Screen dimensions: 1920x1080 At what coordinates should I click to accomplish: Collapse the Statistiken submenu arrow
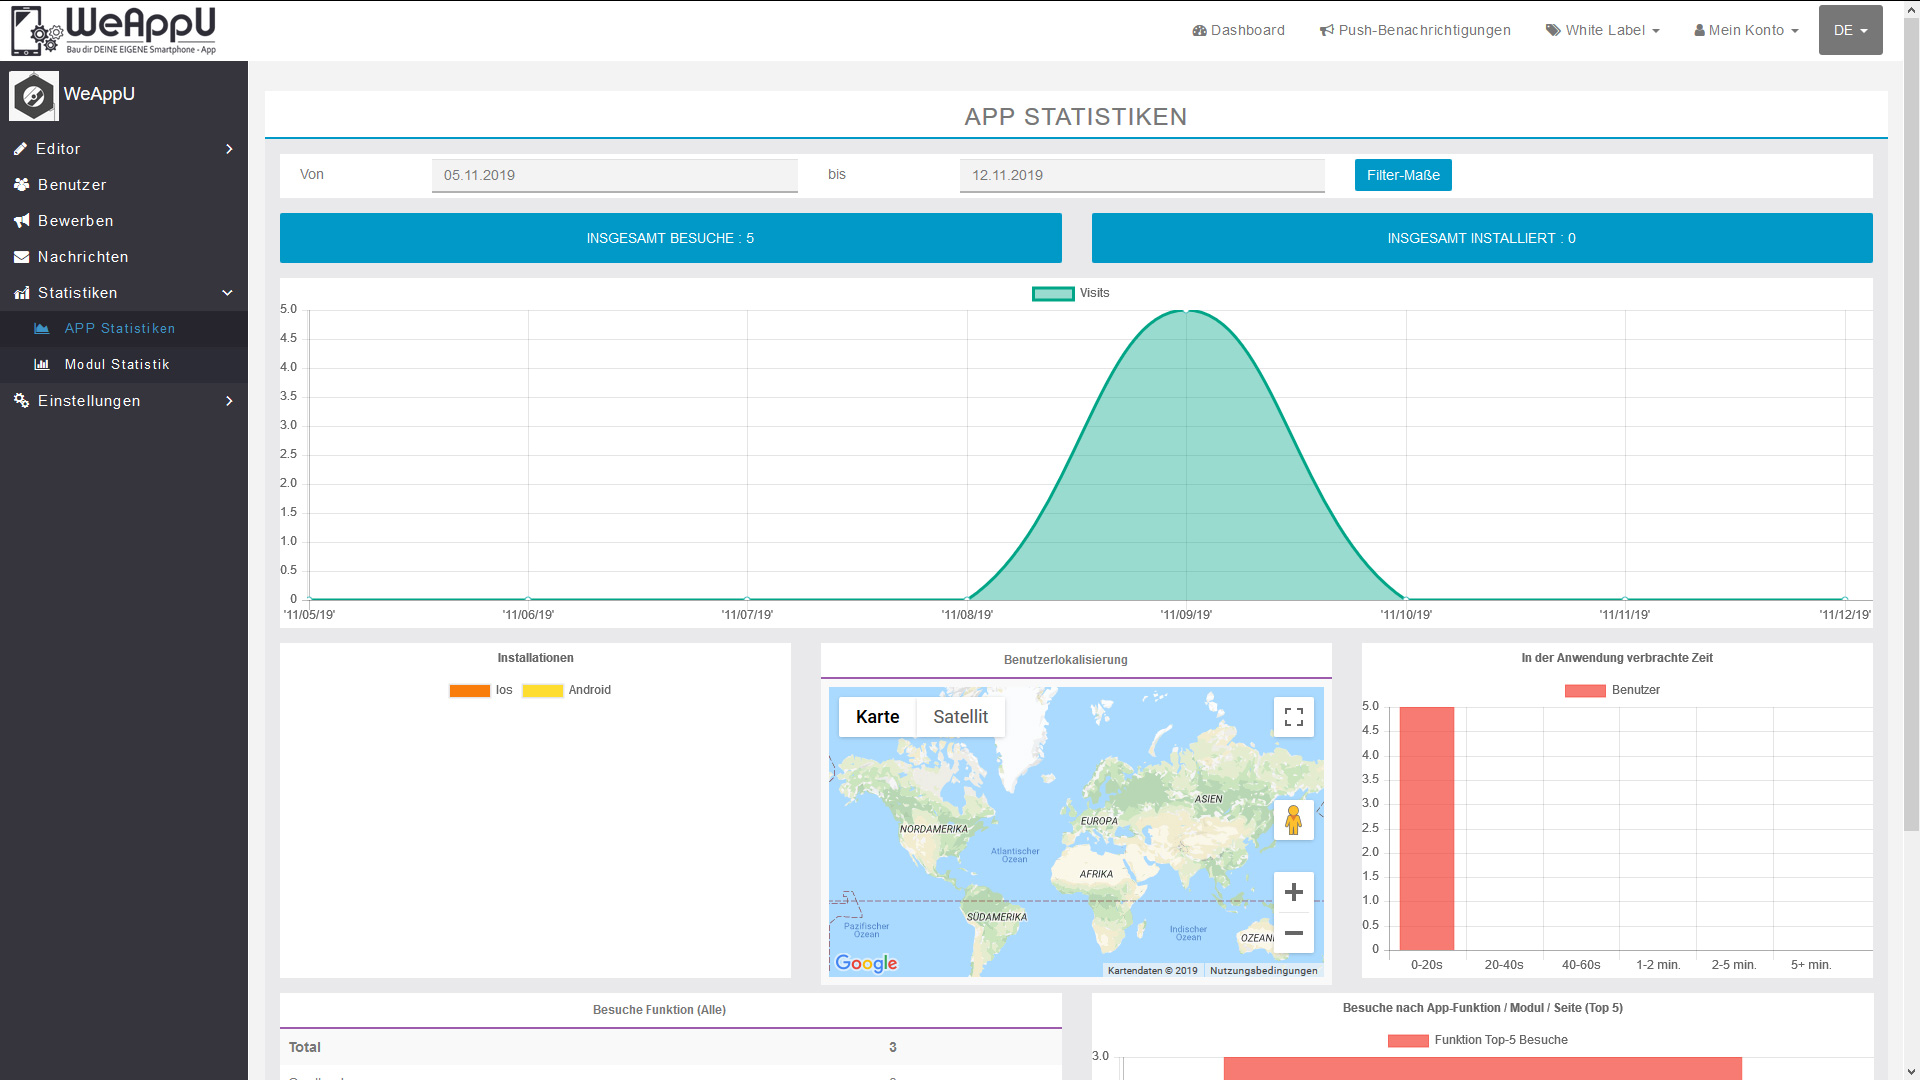[x=227, y=293]
